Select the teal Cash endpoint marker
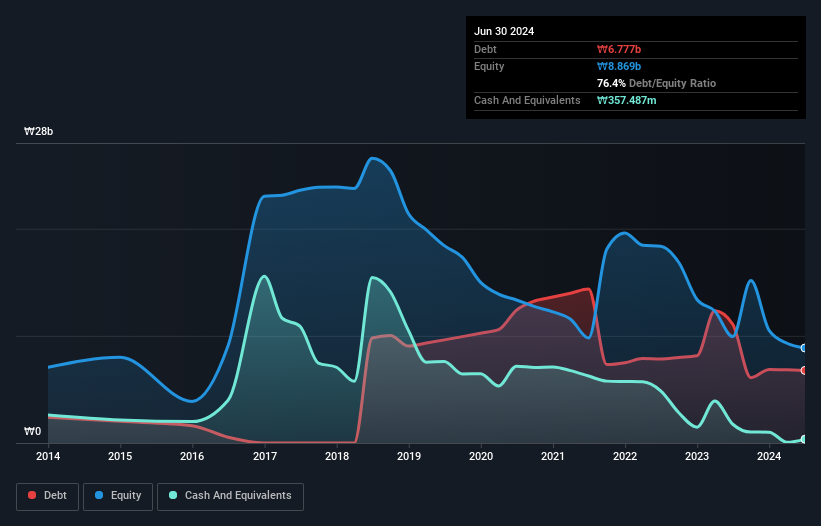 coord(804,440)
